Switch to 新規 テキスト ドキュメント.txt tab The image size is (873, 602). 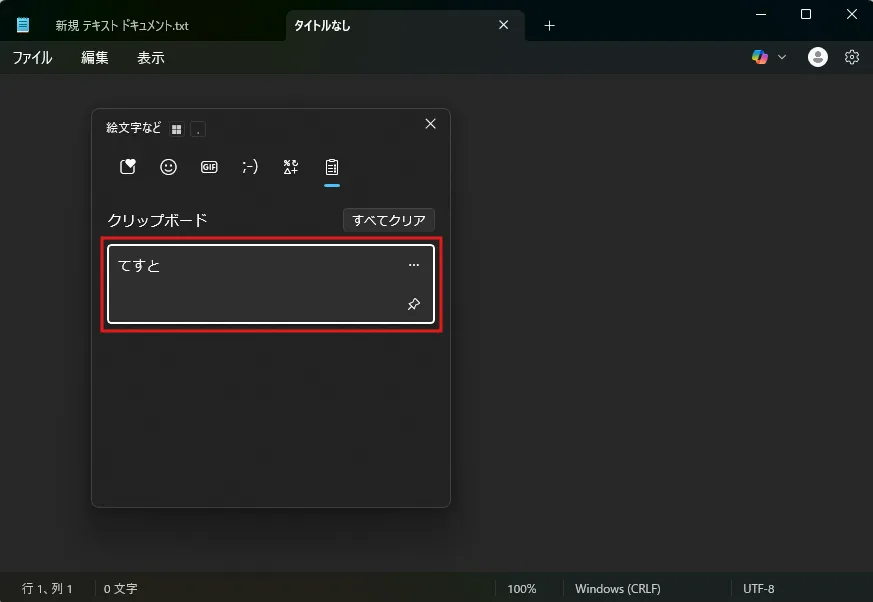(x=122, y=26)
